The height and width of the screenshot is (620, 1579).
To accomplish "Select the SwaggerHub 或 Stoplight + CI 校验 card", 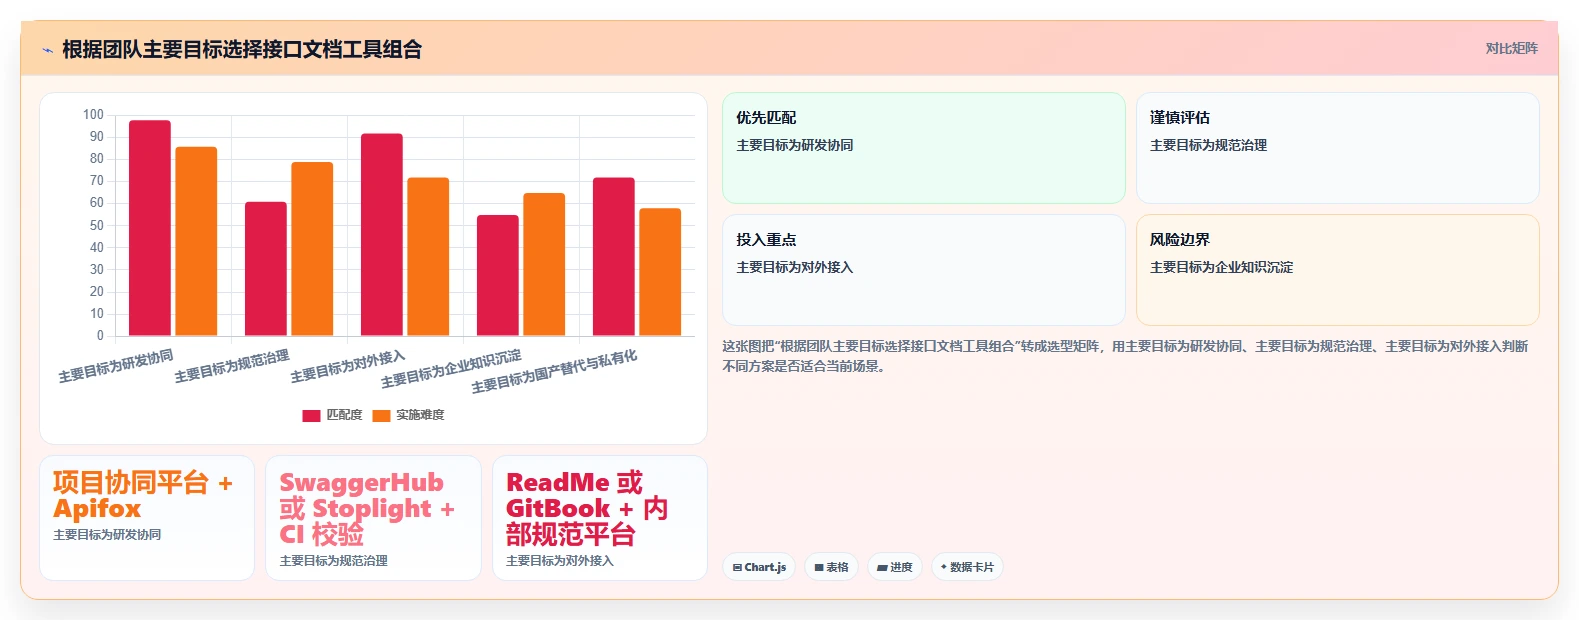I will pyautogui.click(x=373, y=518).
